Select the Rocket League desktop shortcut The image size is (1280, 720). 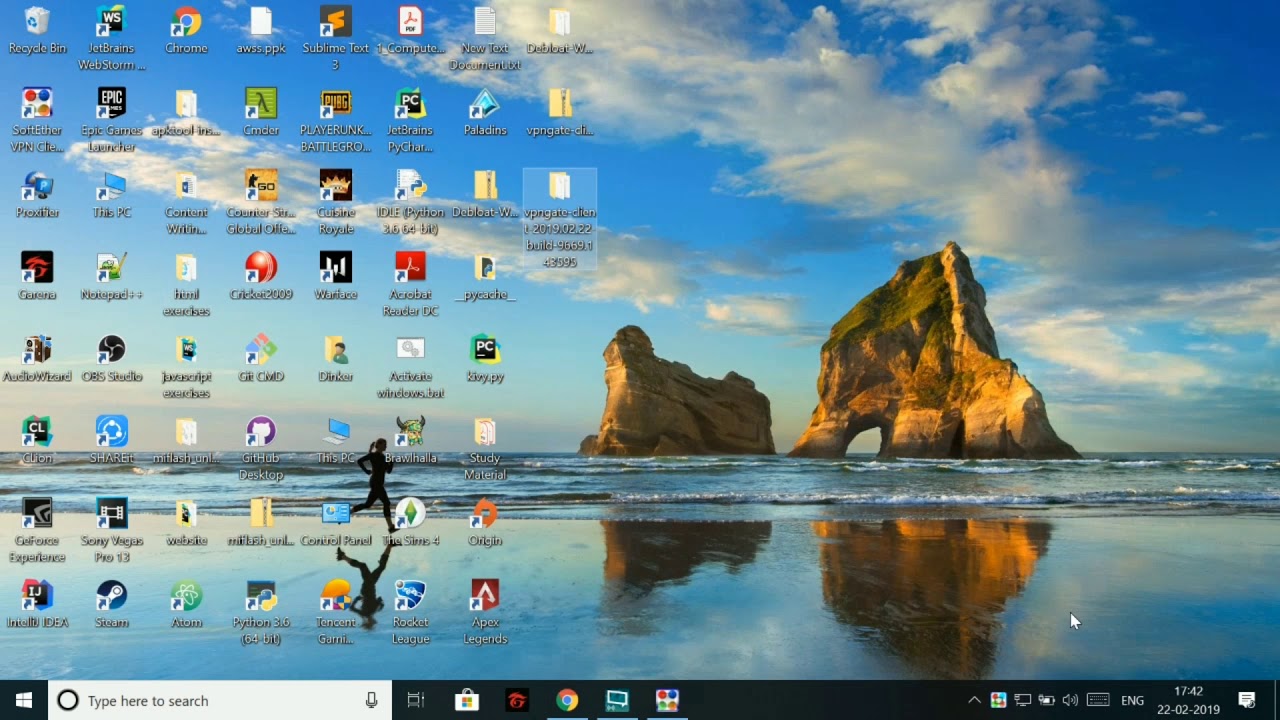[x=410, y=612]
